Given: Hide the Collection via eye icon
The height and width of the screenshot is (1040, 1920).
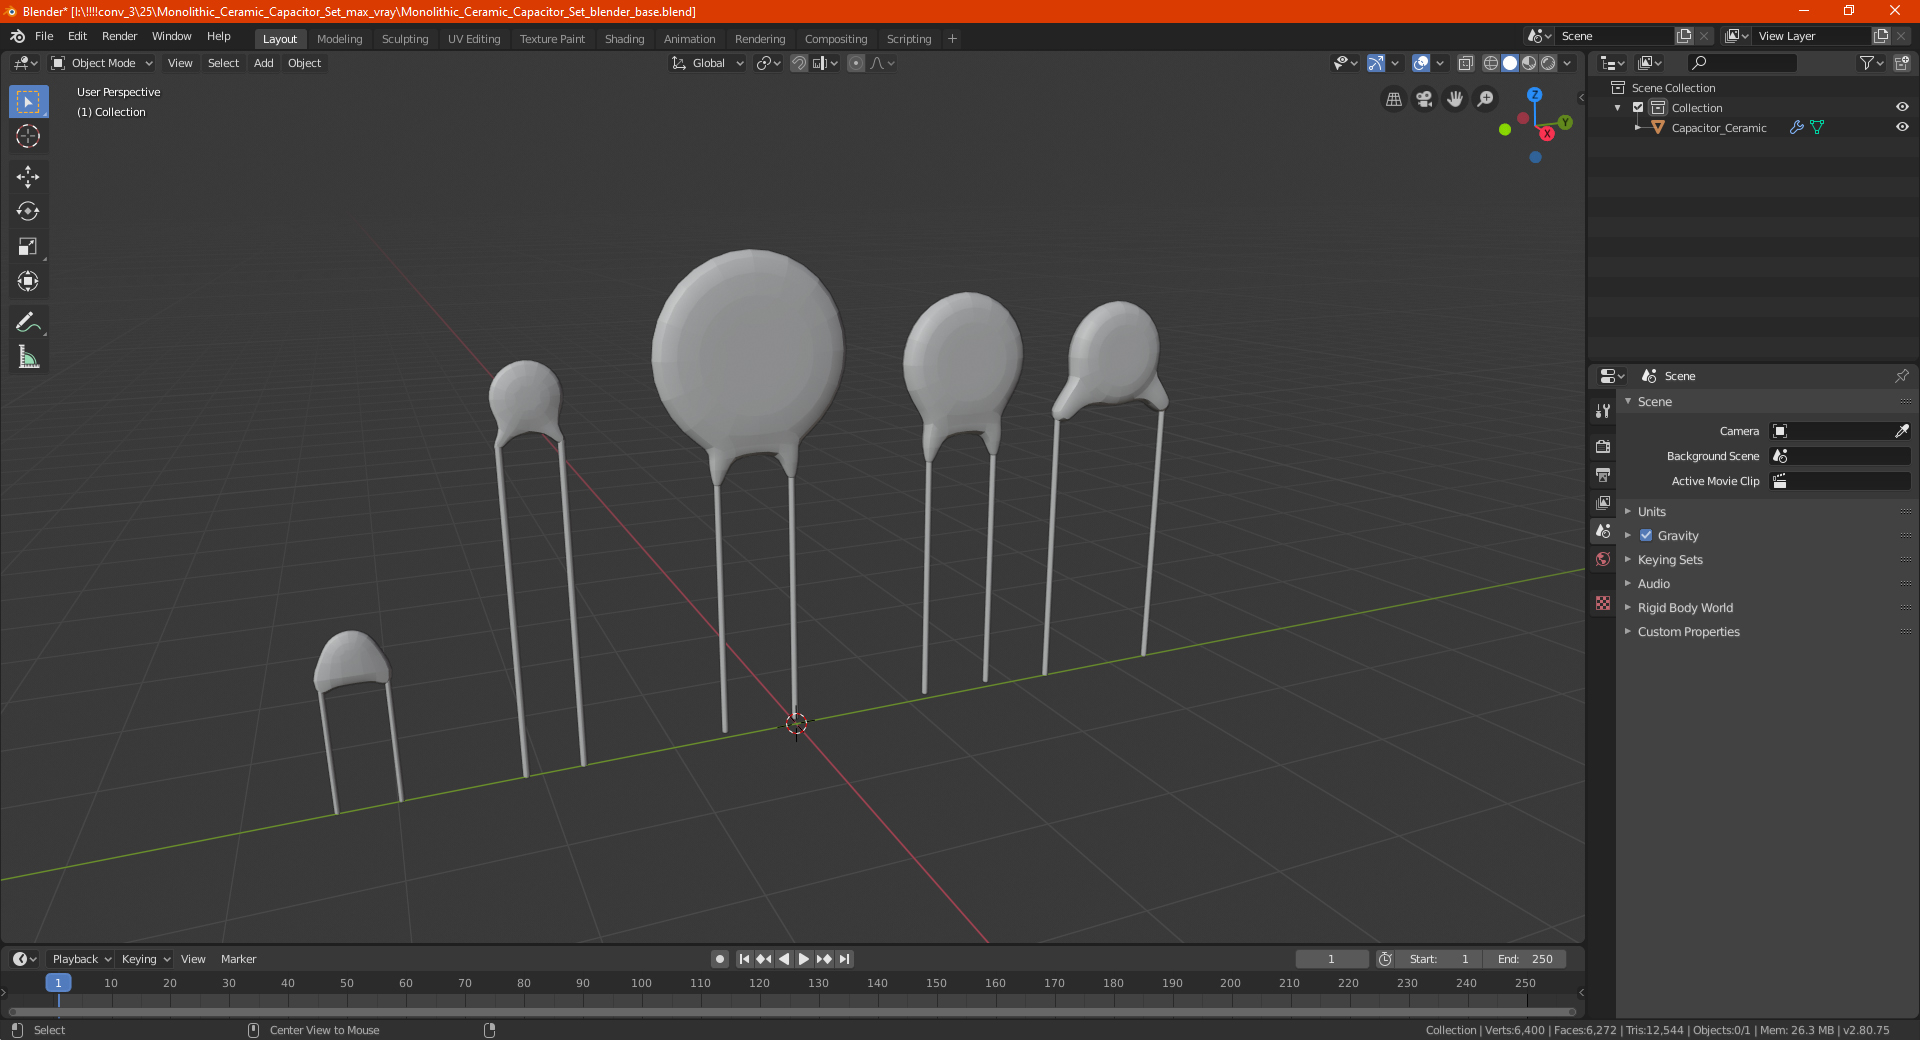Looking at the screenshot, I should click(x=1902, y=107).
